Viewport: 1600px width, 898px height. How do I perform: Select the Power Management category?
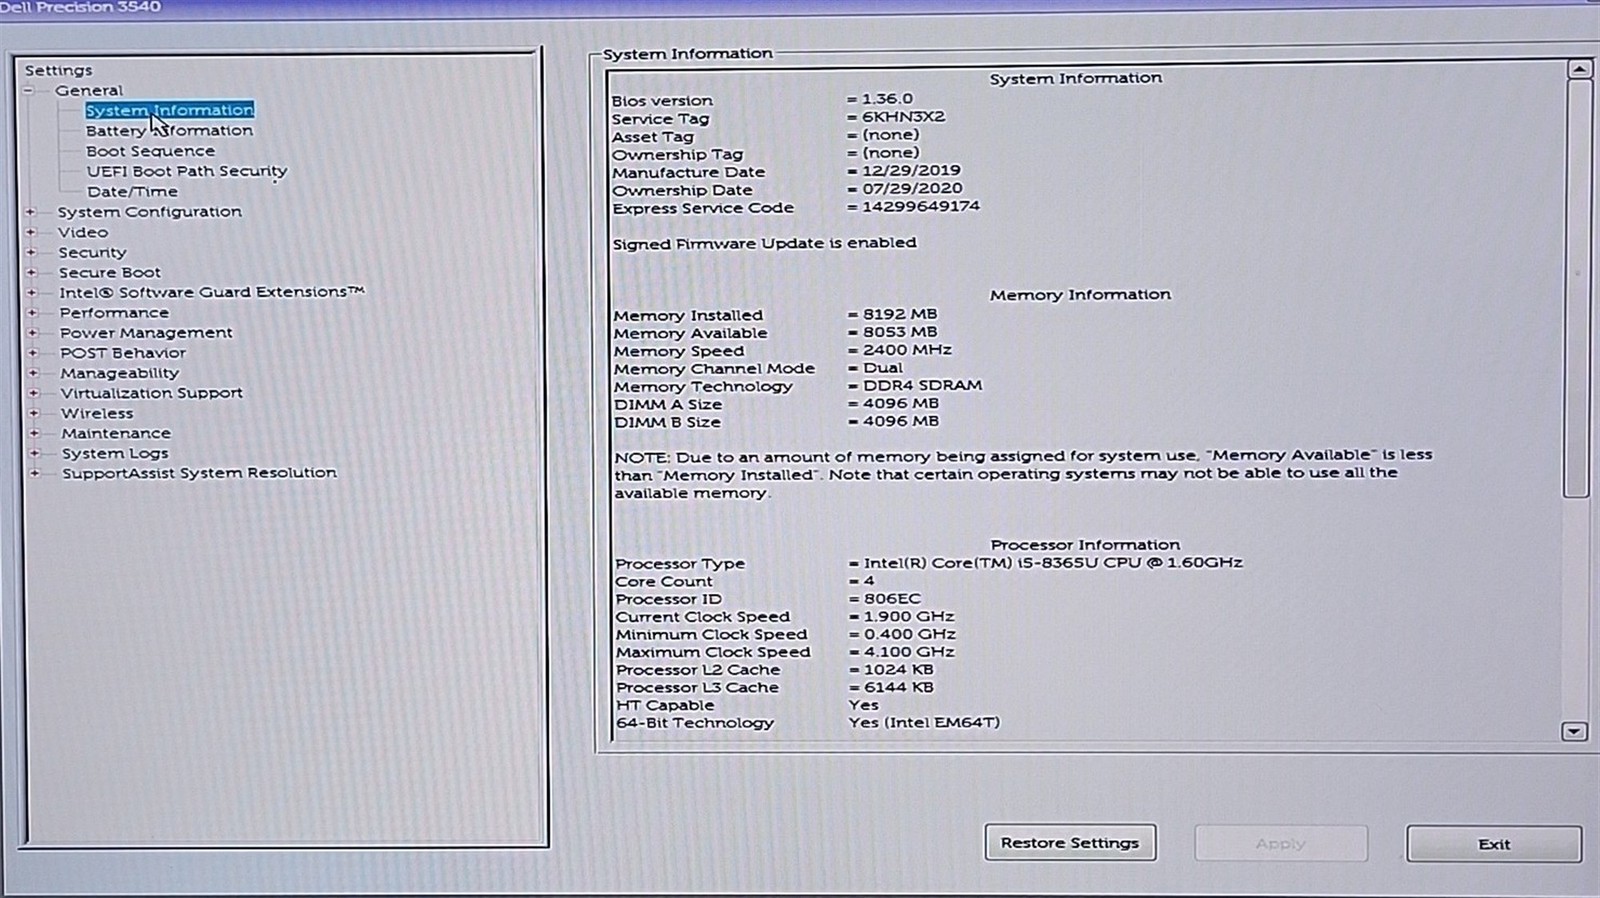(x=146, y=333)
